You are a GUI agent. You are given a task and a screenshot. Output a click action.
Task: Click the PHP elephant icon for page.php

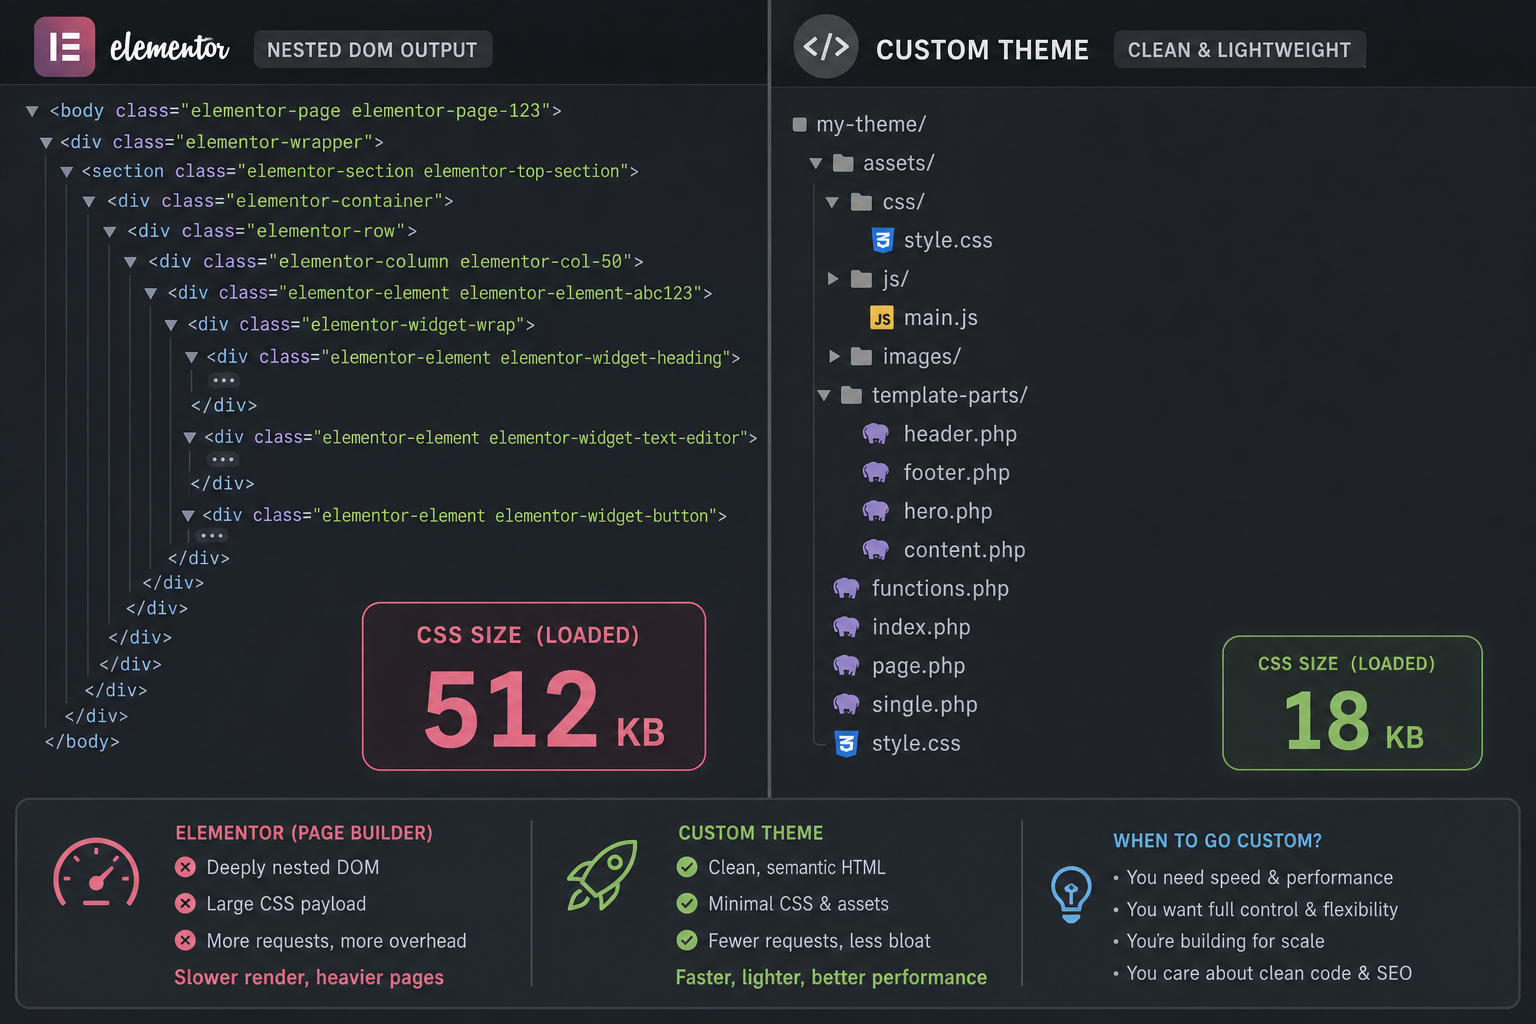click(x=846, y=666)
